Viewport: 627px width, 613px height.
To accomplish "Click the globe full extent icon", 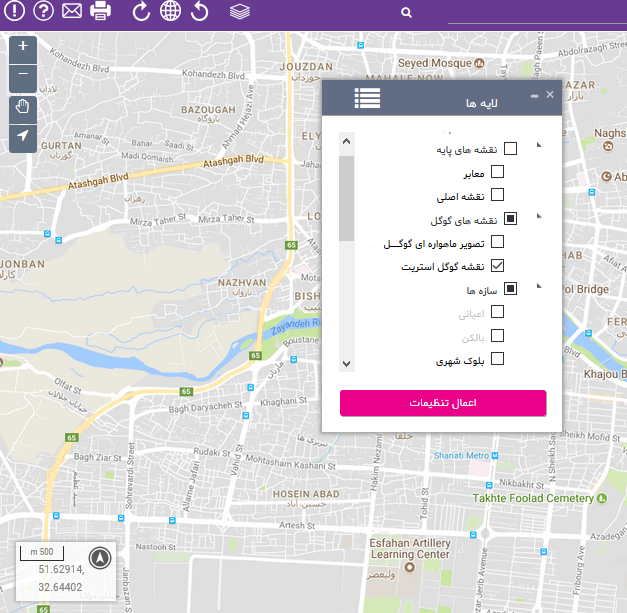I will [x=170, y=11].
